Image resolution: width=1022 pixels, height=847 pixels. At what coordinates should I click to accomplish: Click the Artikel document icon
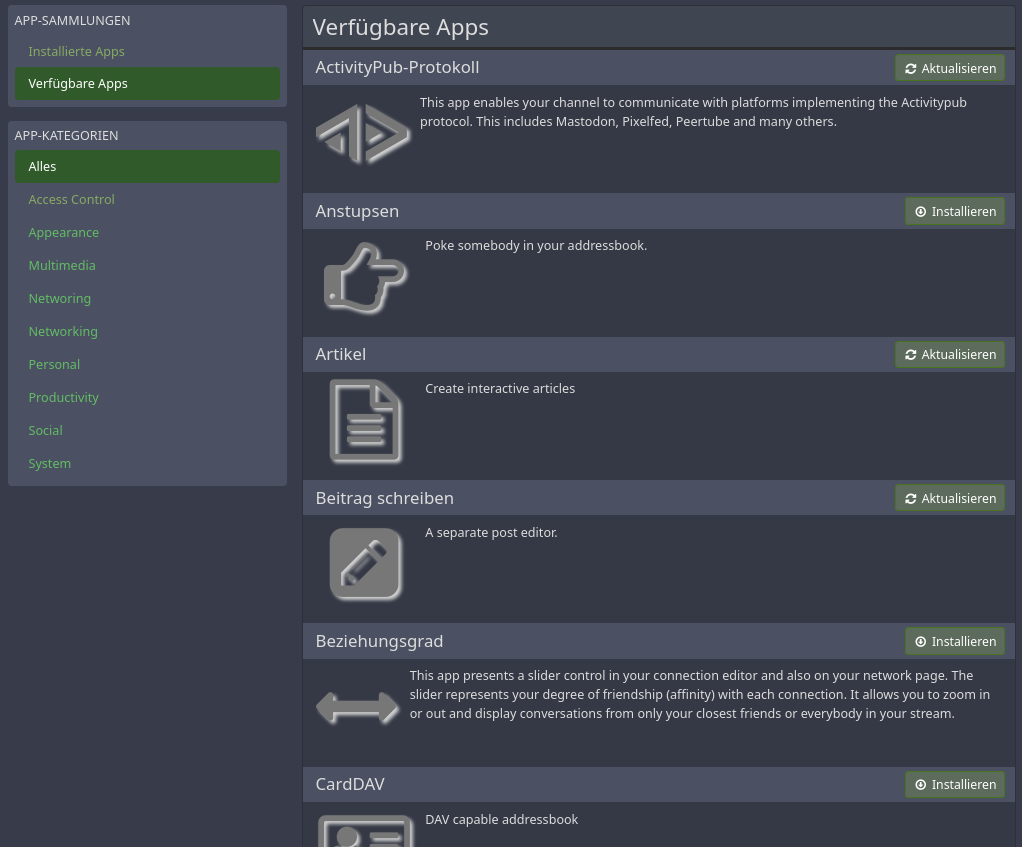tap(365, 421)
